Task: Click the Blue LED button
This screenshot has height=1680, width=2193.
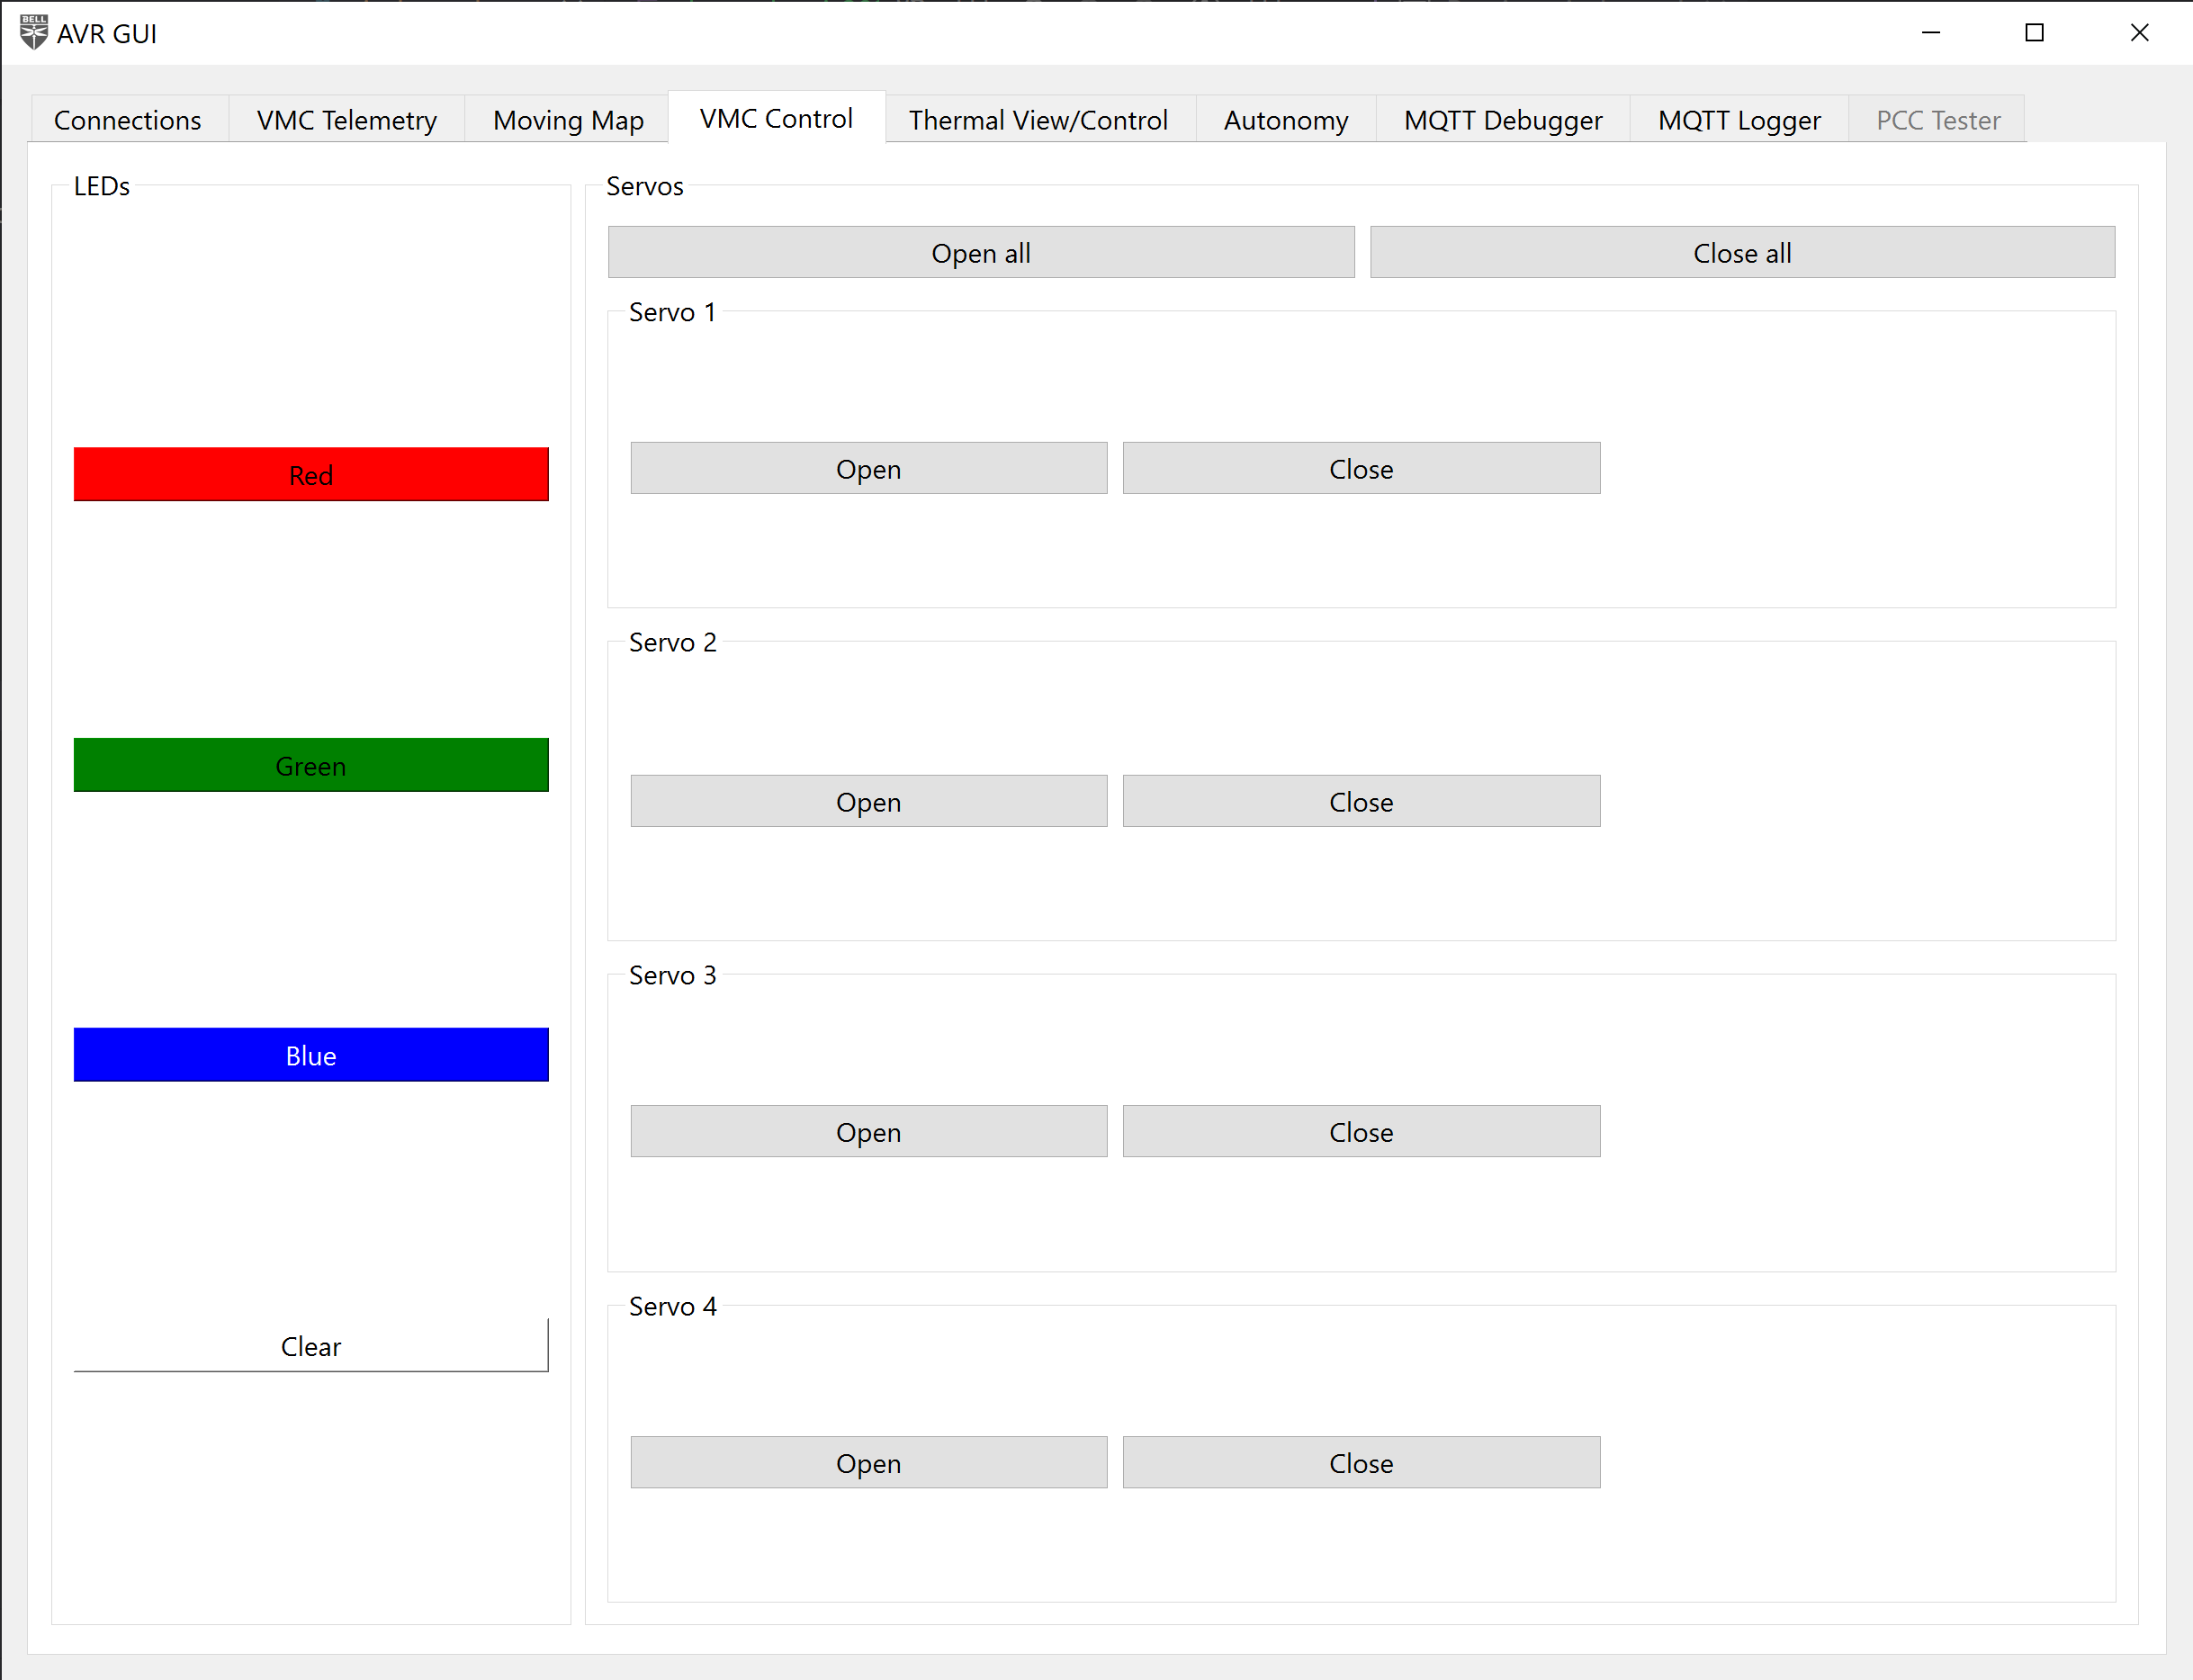Action: tap(309, 1056)
